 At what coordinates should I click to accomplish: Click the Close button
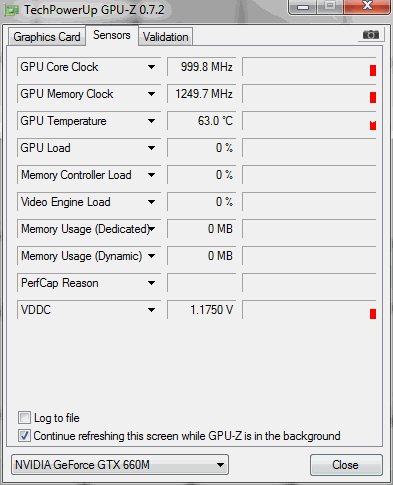346,465
